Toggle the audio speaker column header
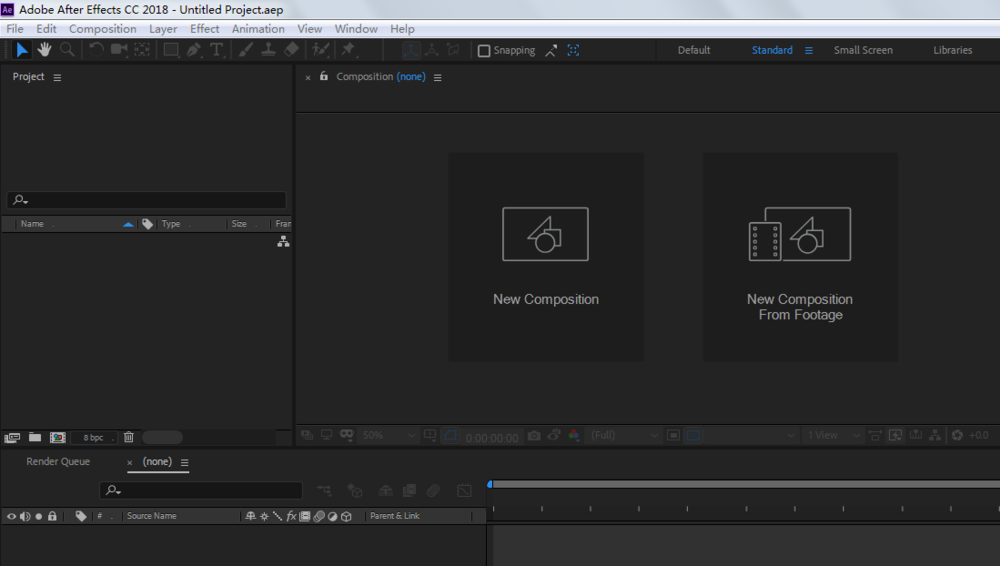1000x566 pixels. click(25, 516)
